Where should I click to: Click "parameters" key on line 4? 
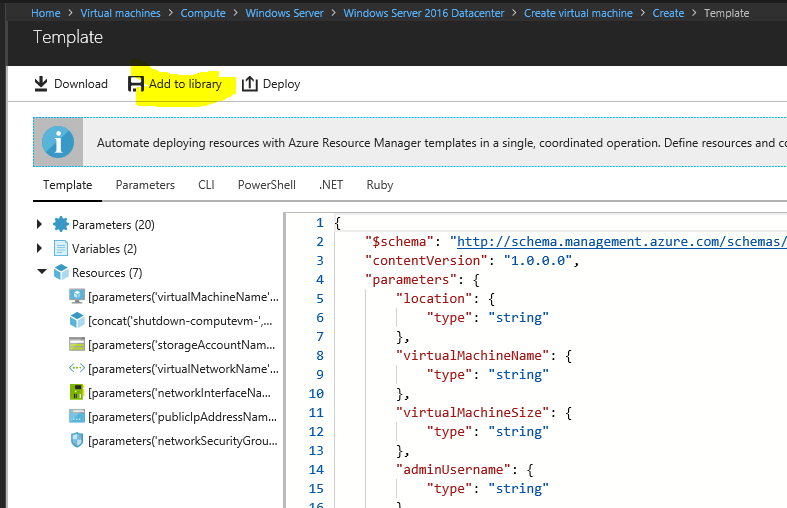(x=411, y=280)
